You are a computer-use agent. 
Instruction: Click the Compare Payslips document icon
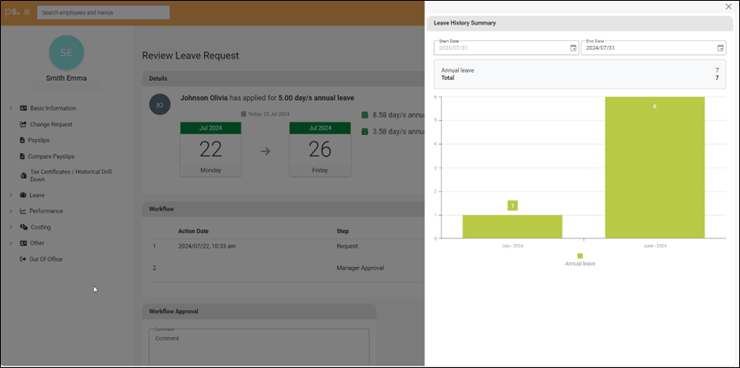point(22,157)
